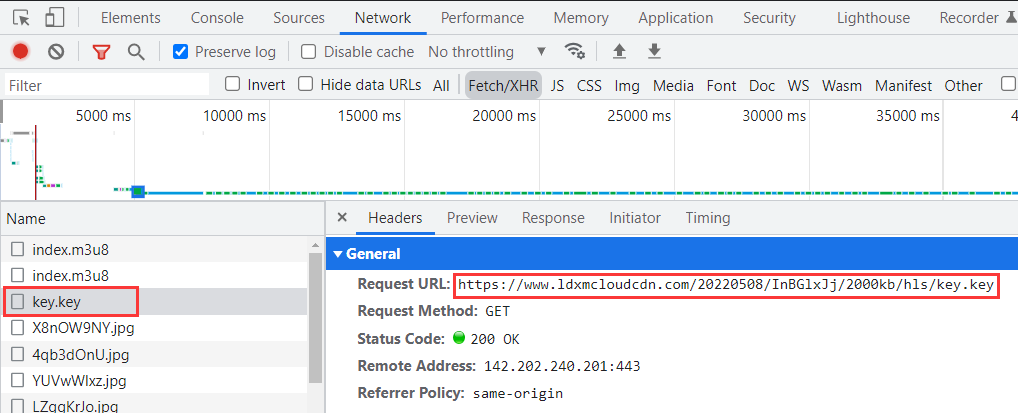The width and height of the screenshot is (1018, 413).
Task: Check the Hide data URLs option
Action: [x=306, y=85]
